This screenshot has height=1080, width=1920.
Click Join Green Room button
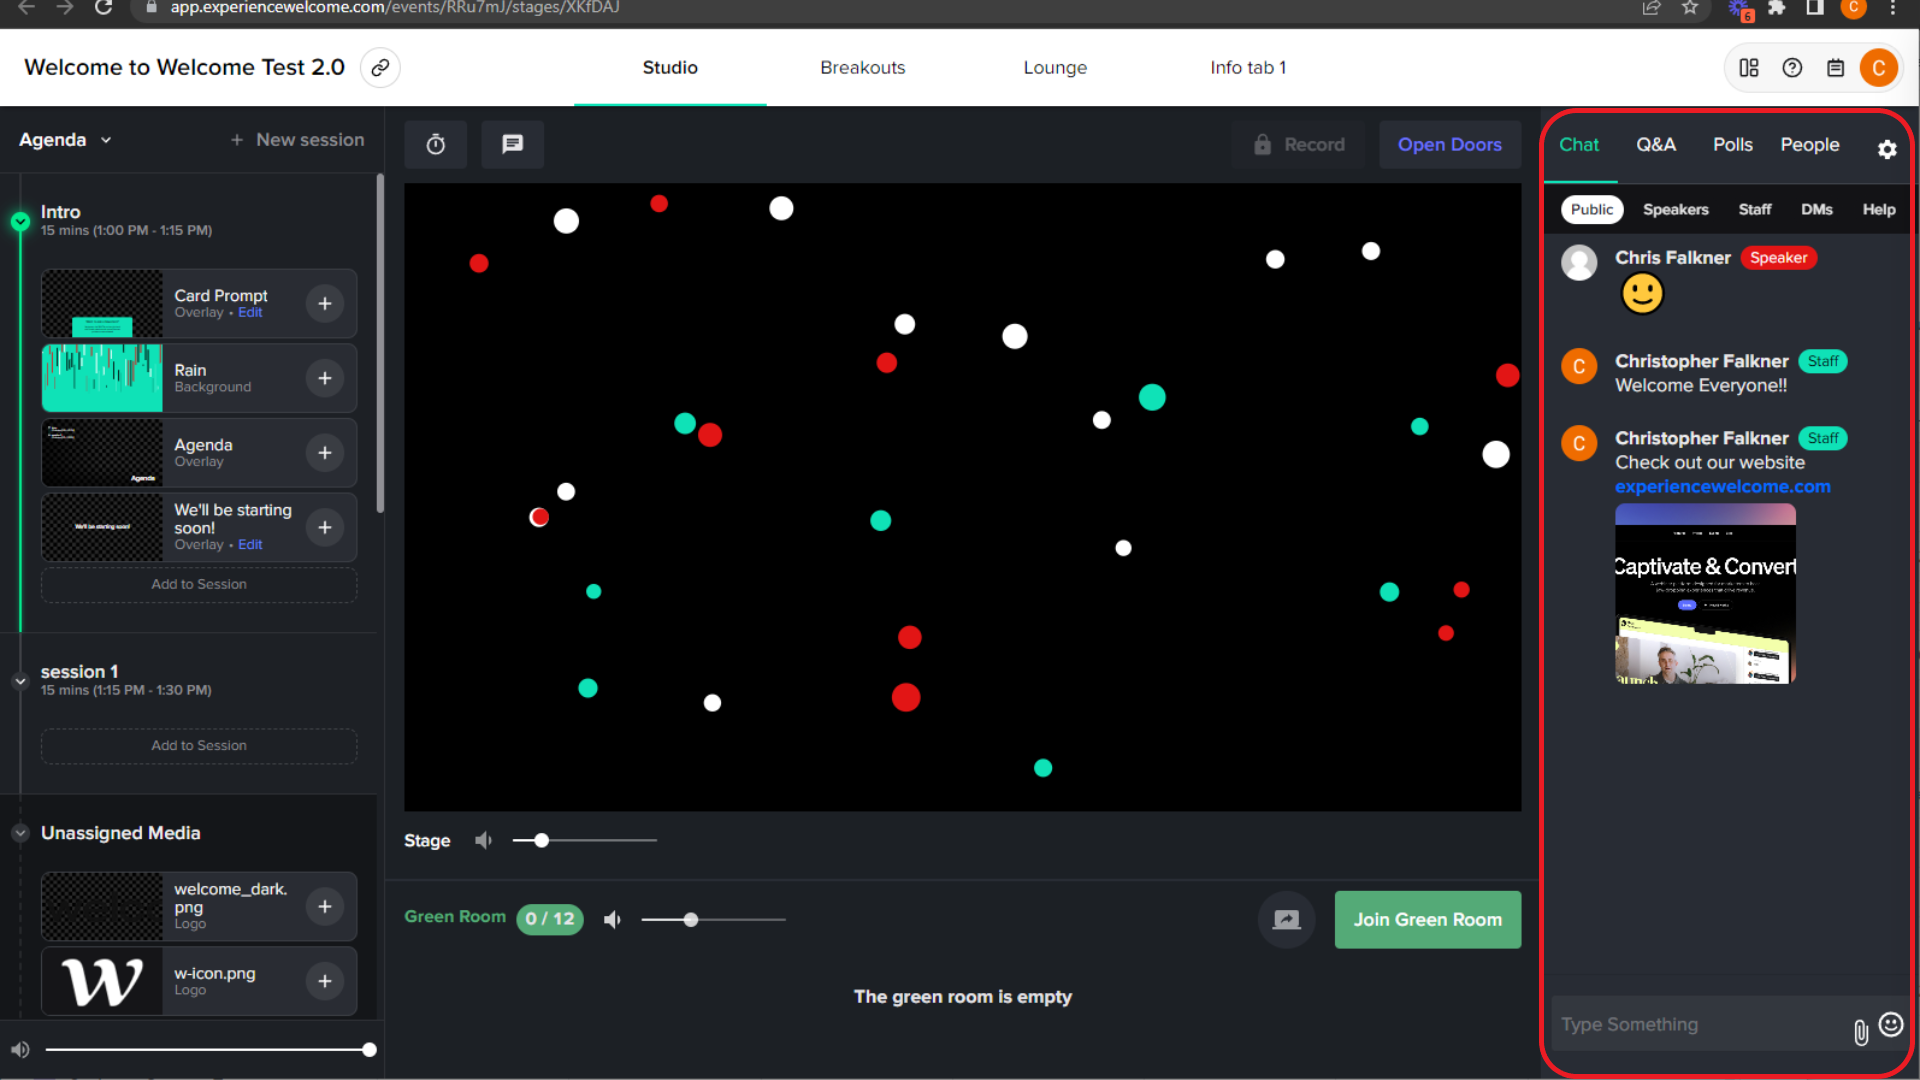click(x=1427, y=919)
